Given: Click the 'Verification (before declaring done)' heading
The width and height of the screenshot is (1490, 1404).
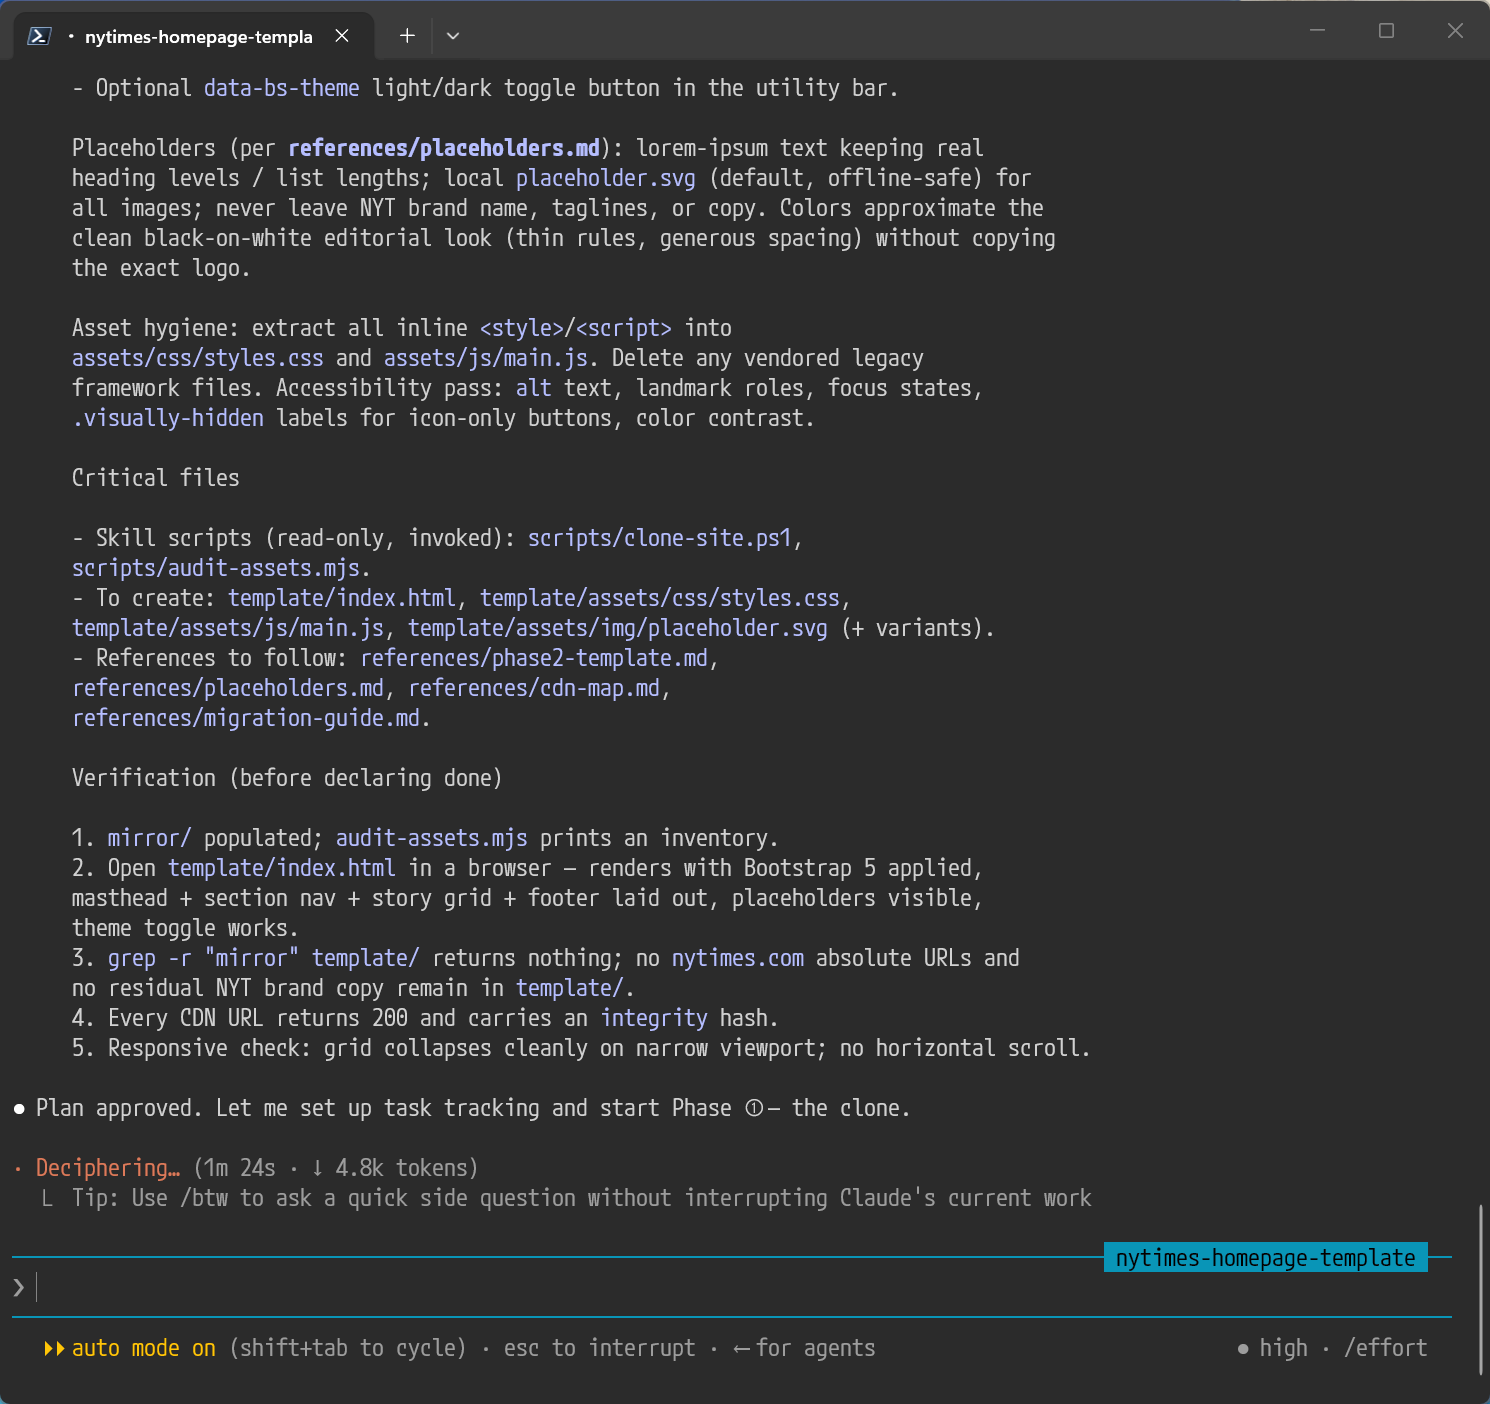Looking at the screenshot, I should 287,778.
